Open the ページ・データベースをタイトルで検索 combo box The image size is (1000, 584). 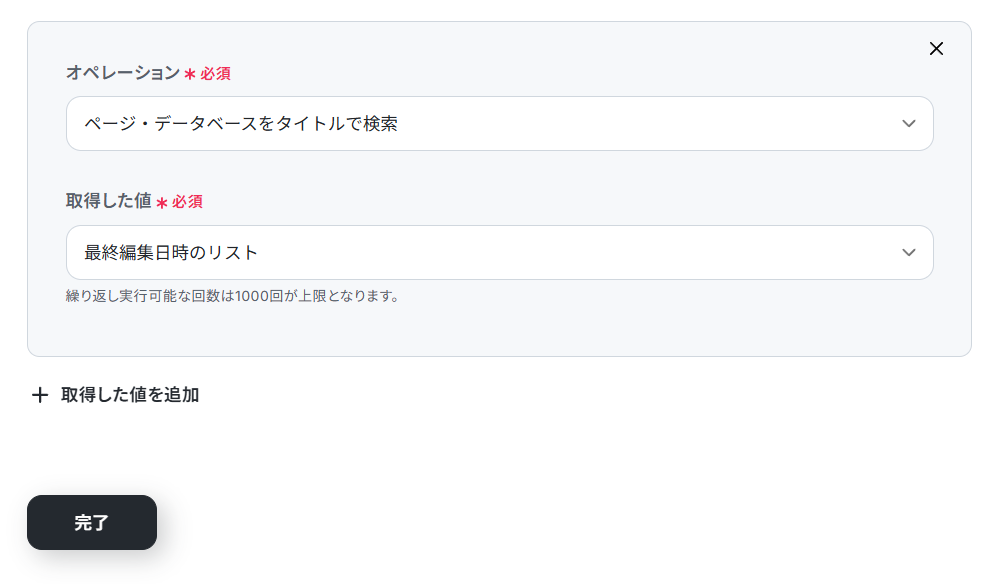(499, 124)
